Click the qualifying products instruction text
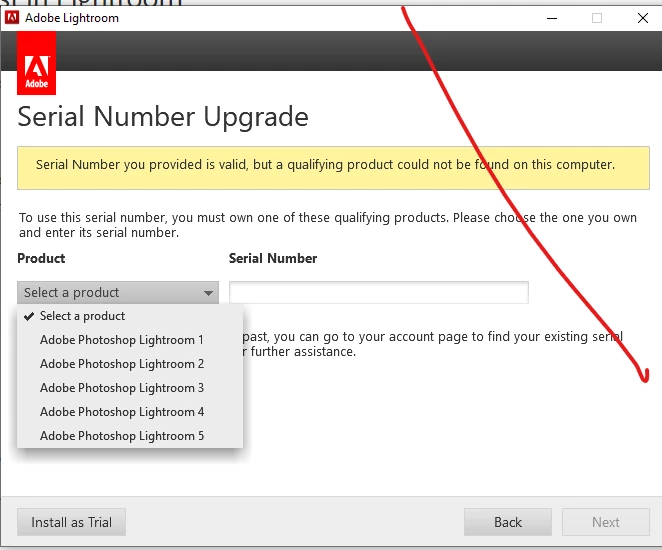Image resolution: width=662 pixels, height=550 pixels. click(328, 225)
